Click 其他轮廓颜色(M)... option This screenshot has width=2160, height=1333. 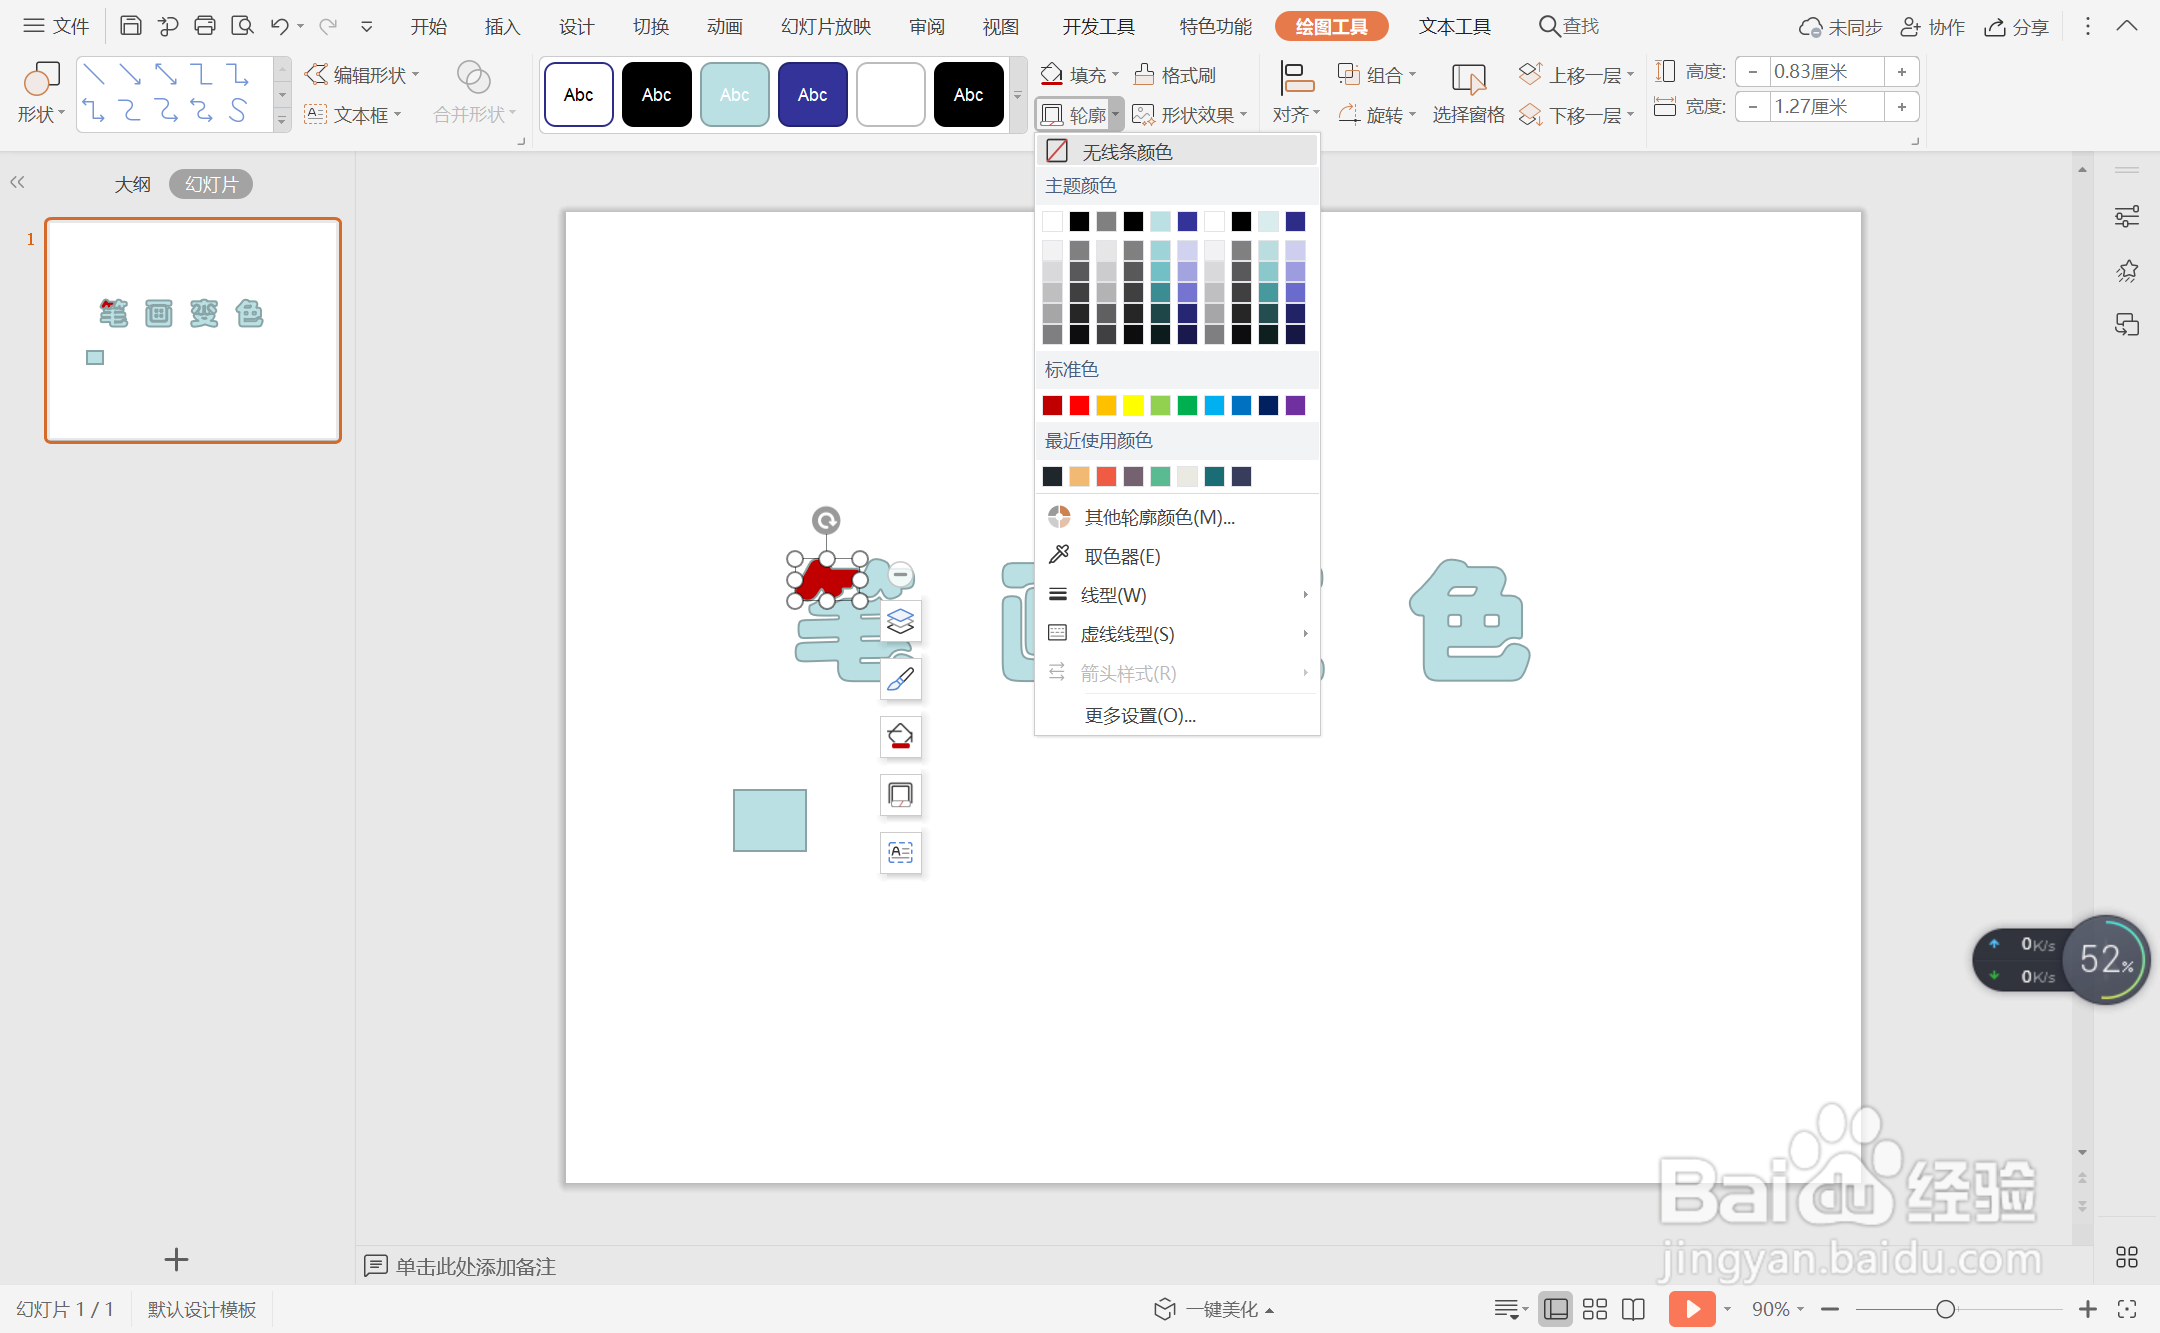(1158, 517)
